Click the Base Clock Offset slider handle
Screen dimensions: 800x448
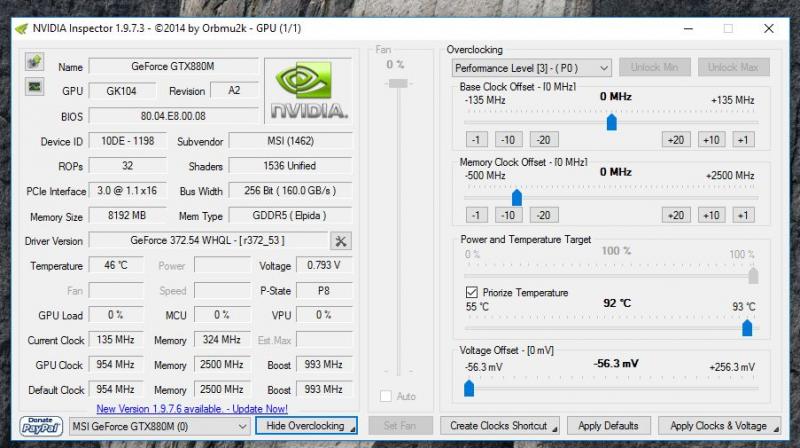tap(611, 122)
